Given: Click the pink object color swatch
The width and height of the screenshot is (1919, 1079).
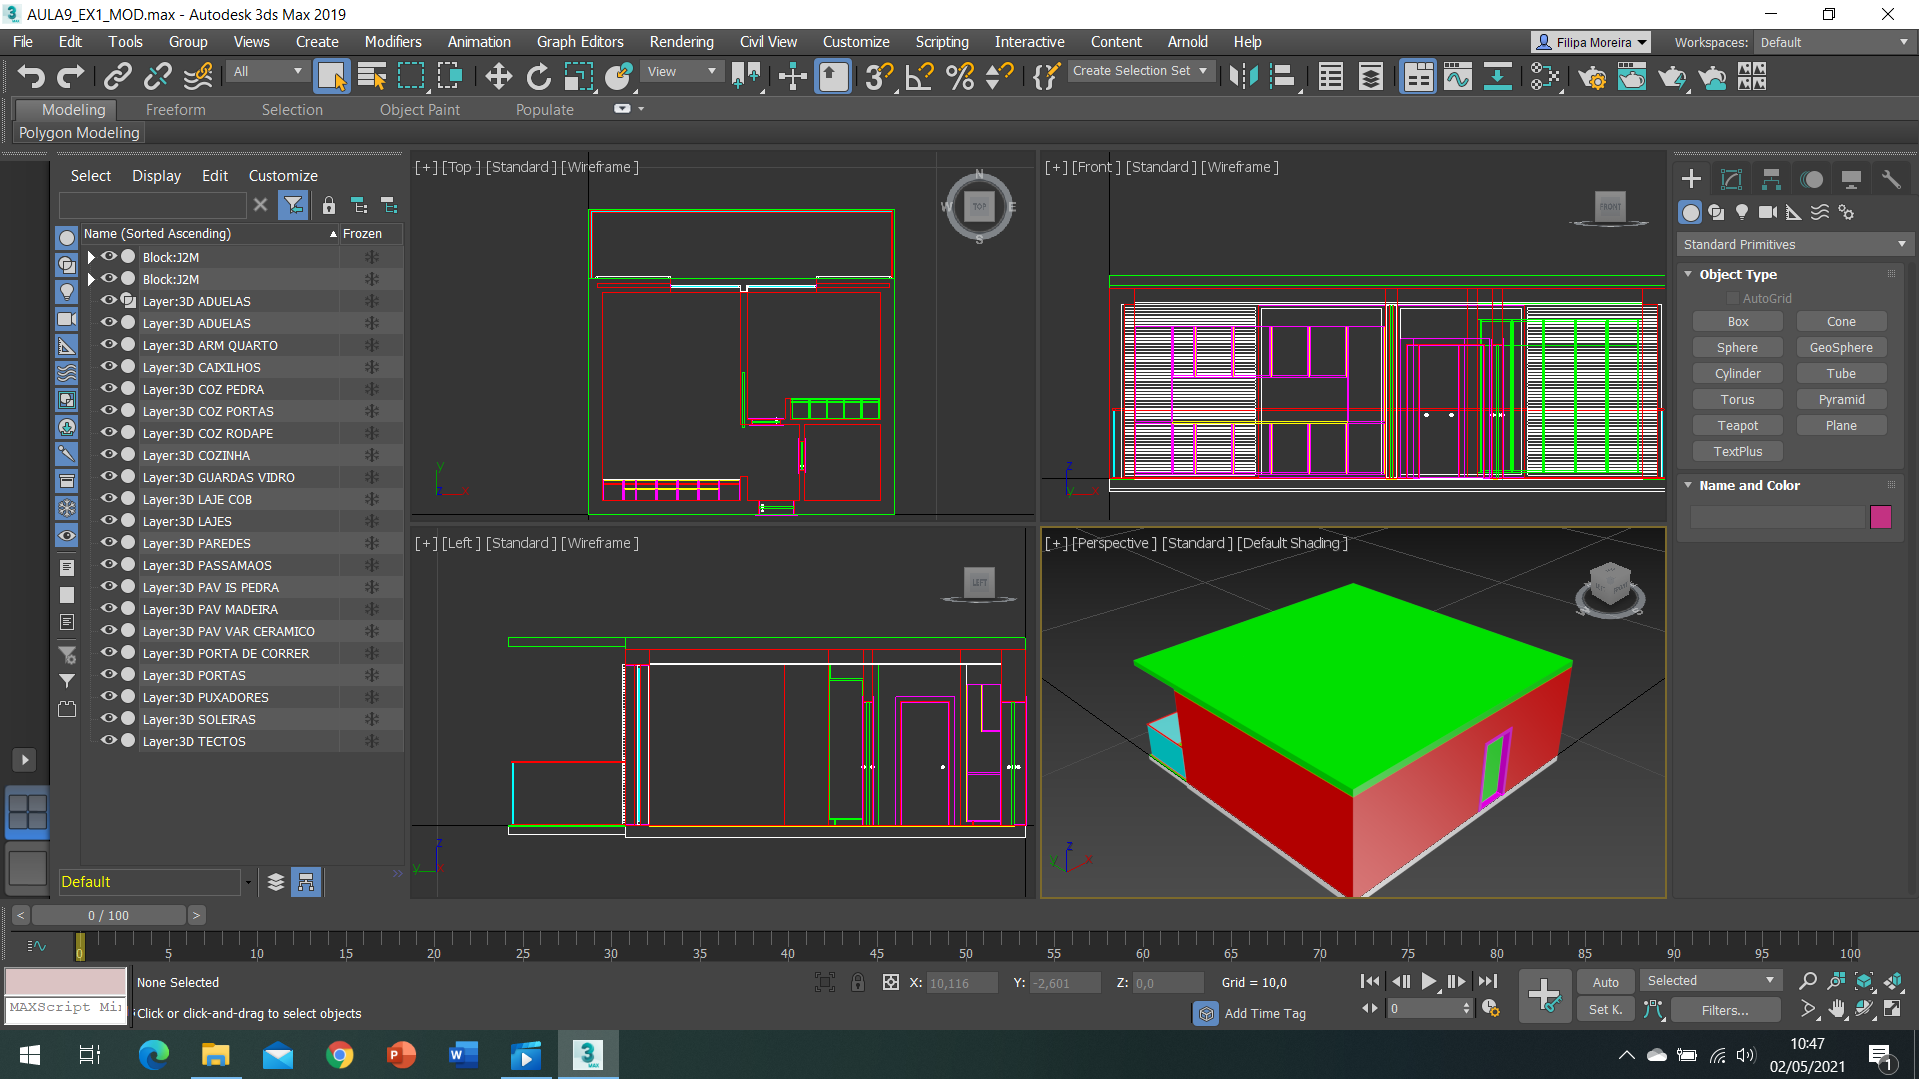Looking at the screenshot, I should 1880,516.
